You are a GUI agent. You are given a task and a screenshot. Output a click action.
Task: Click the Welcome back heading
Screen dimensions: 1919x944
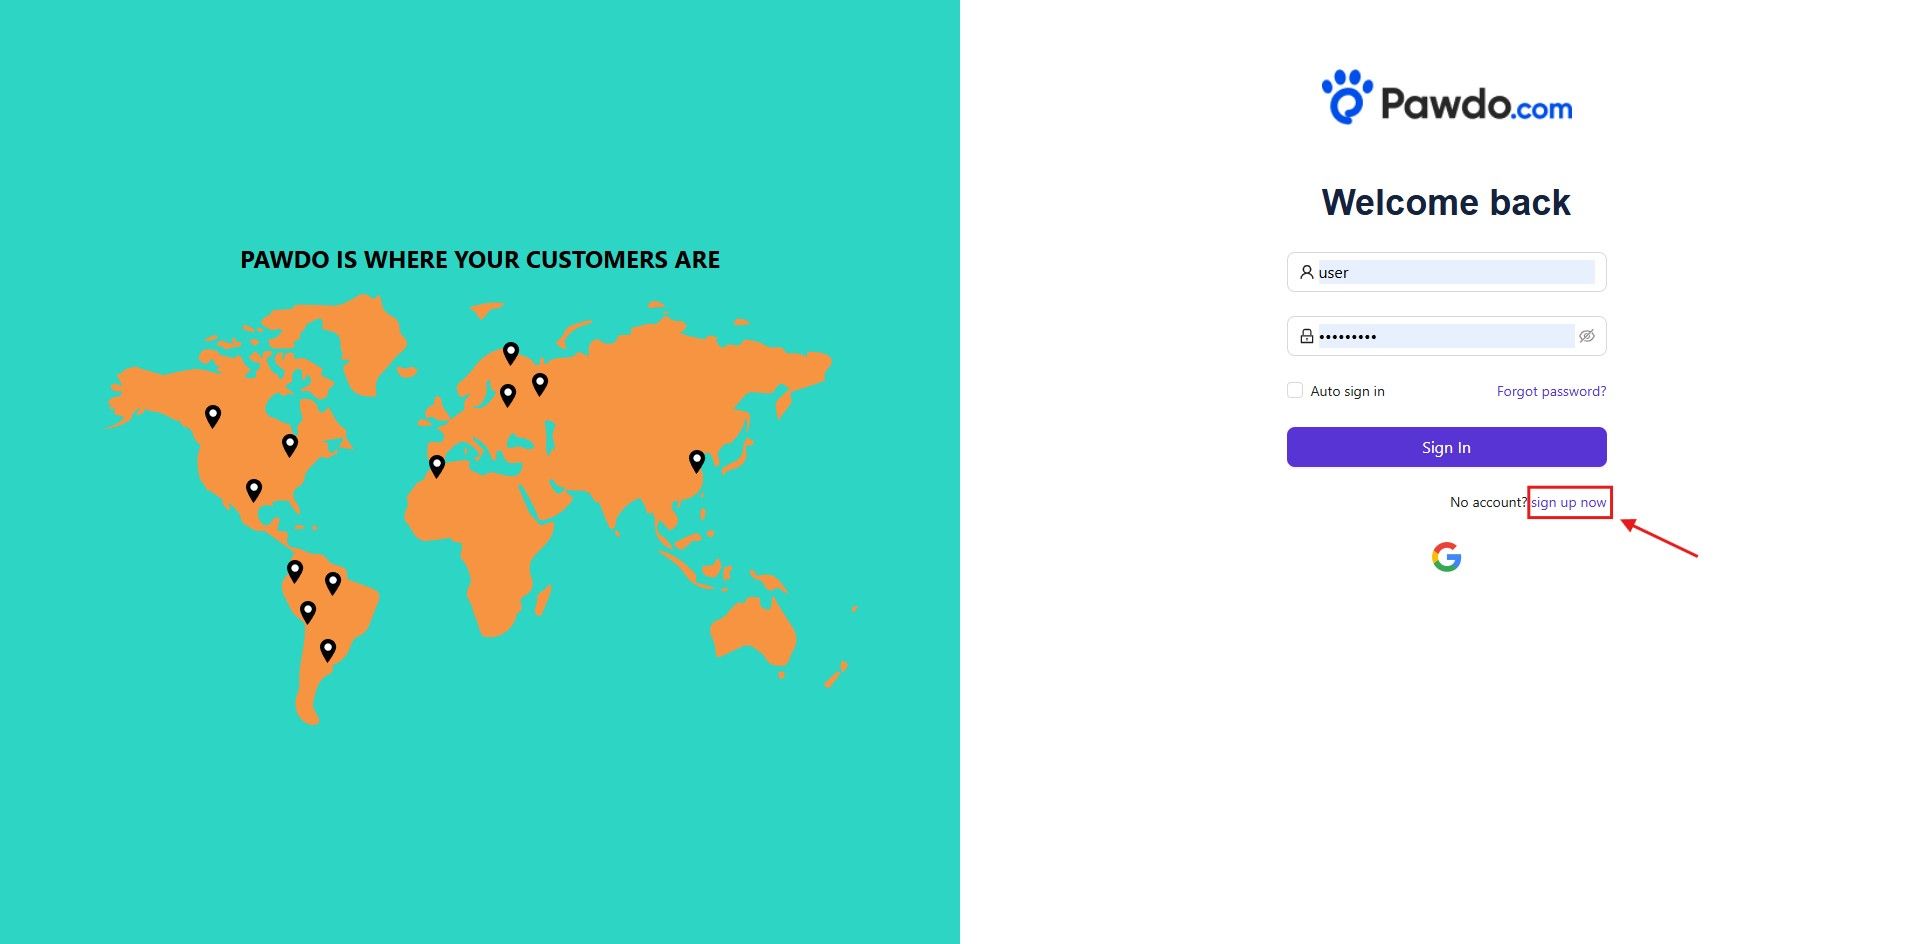tap(1446, 202)
